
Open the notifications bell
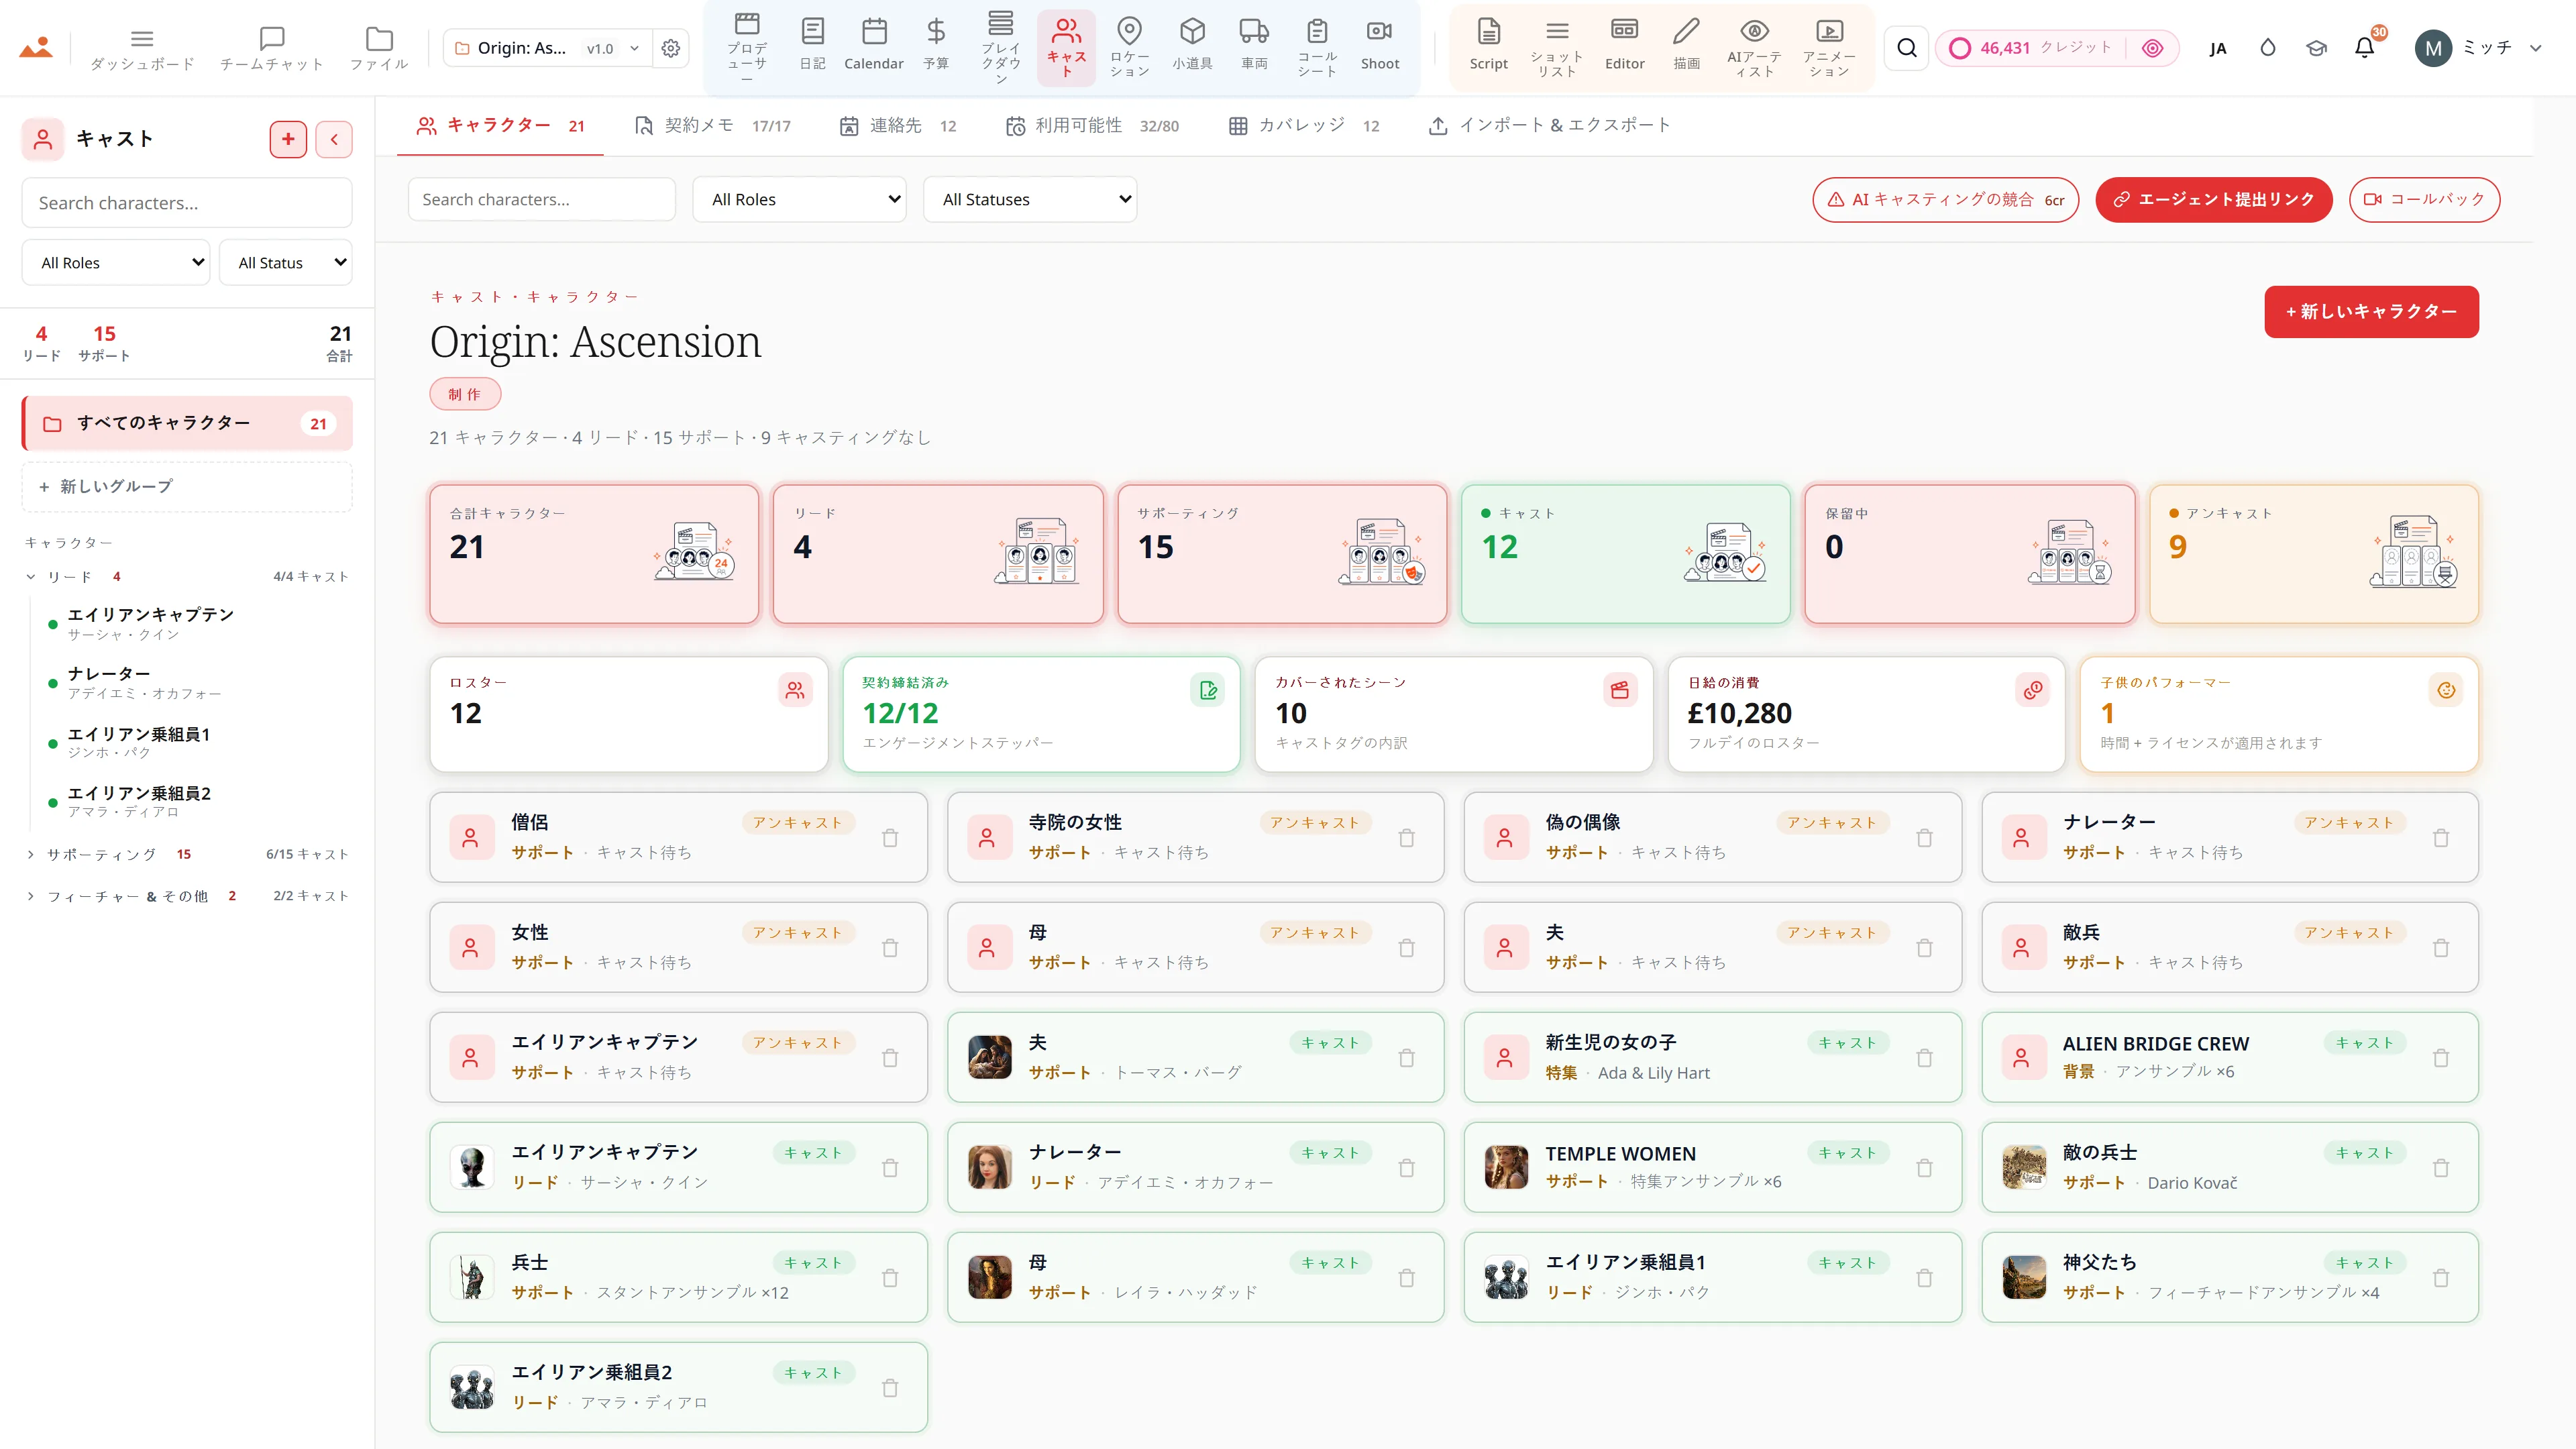tap(2365, 47)
